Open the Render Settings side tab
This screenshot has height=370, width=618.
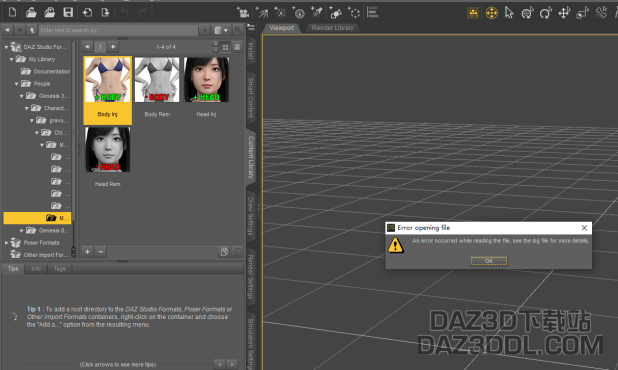[251, 277]
